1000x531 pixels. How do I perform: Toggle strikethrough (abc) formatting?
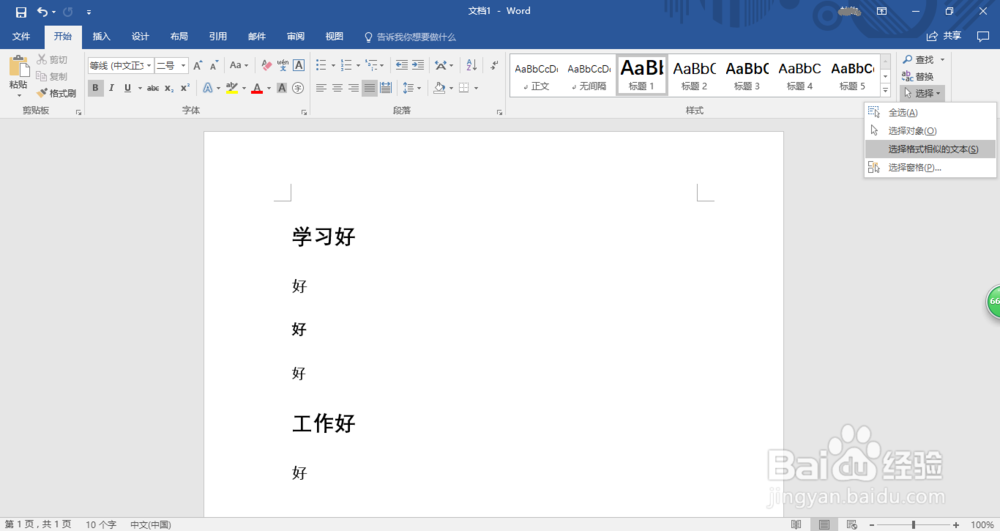(152, 88)
